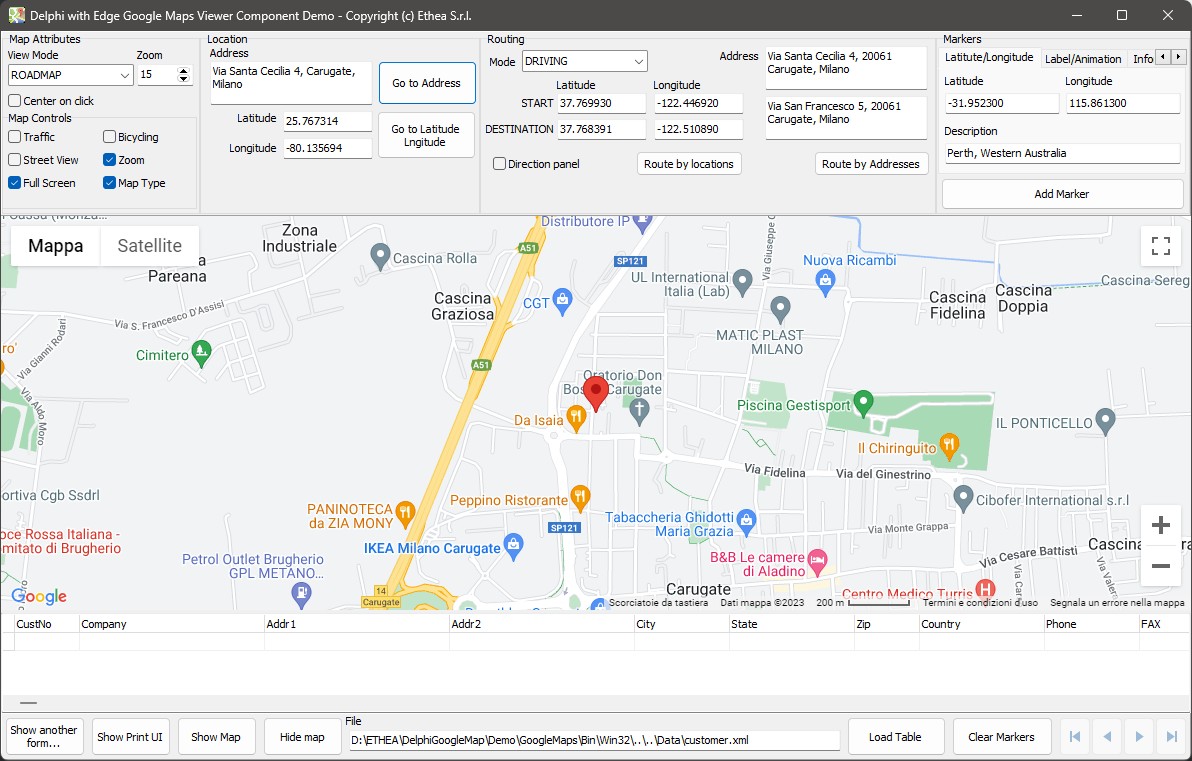The height and width of the screenshot is (761, 1192).
Task: Click Go to Latitude Lngitude button
Action: click(x=426, y=135)
